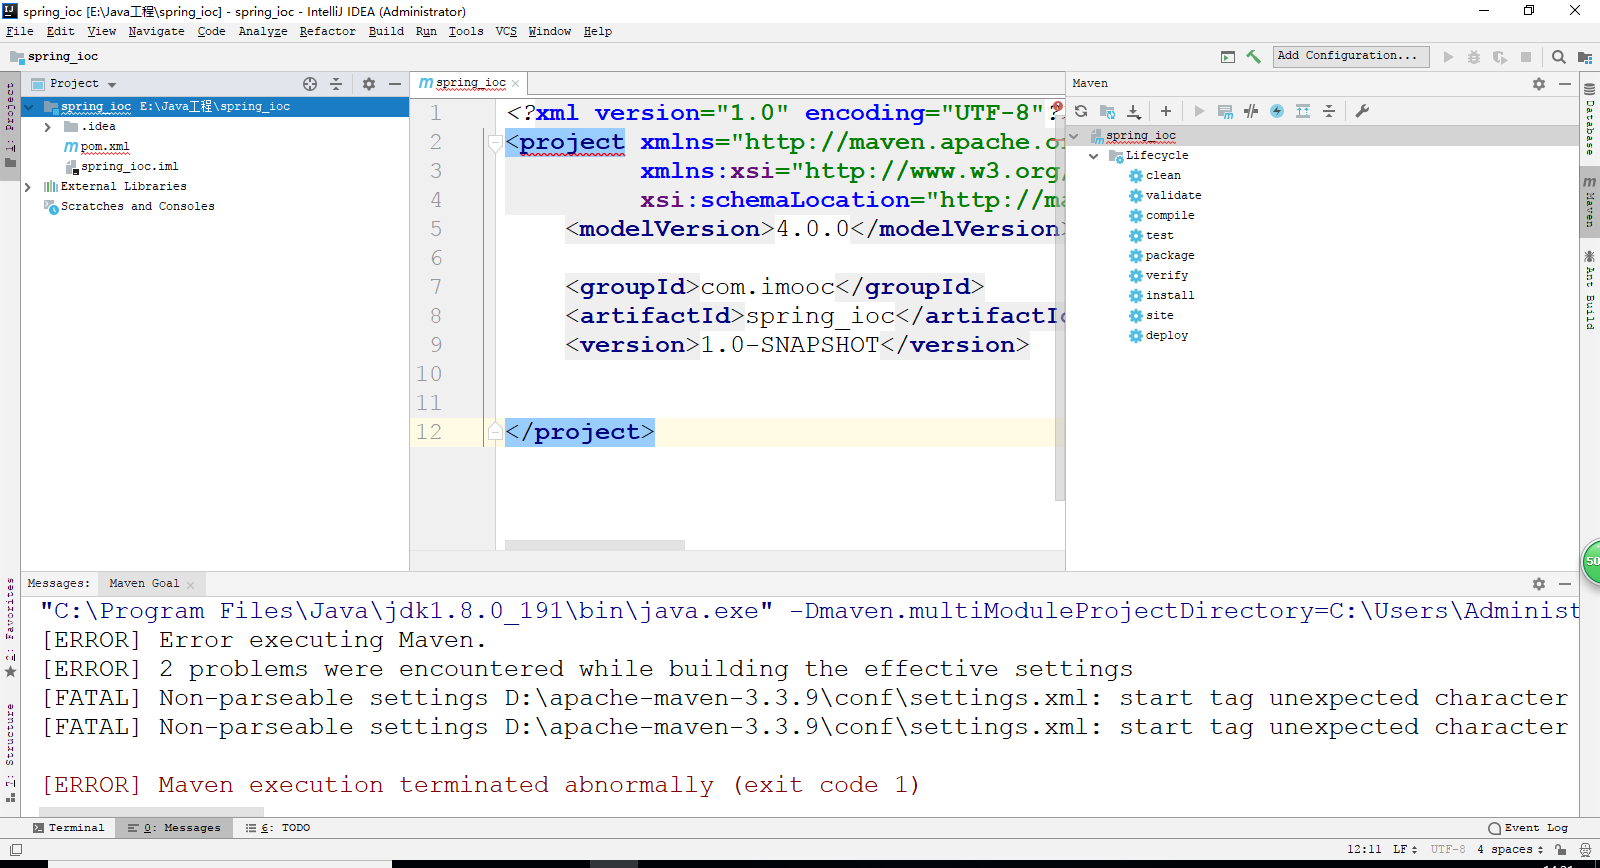
Task: Select the clean lifecycle goal
Action: (x=1163, y=176)
